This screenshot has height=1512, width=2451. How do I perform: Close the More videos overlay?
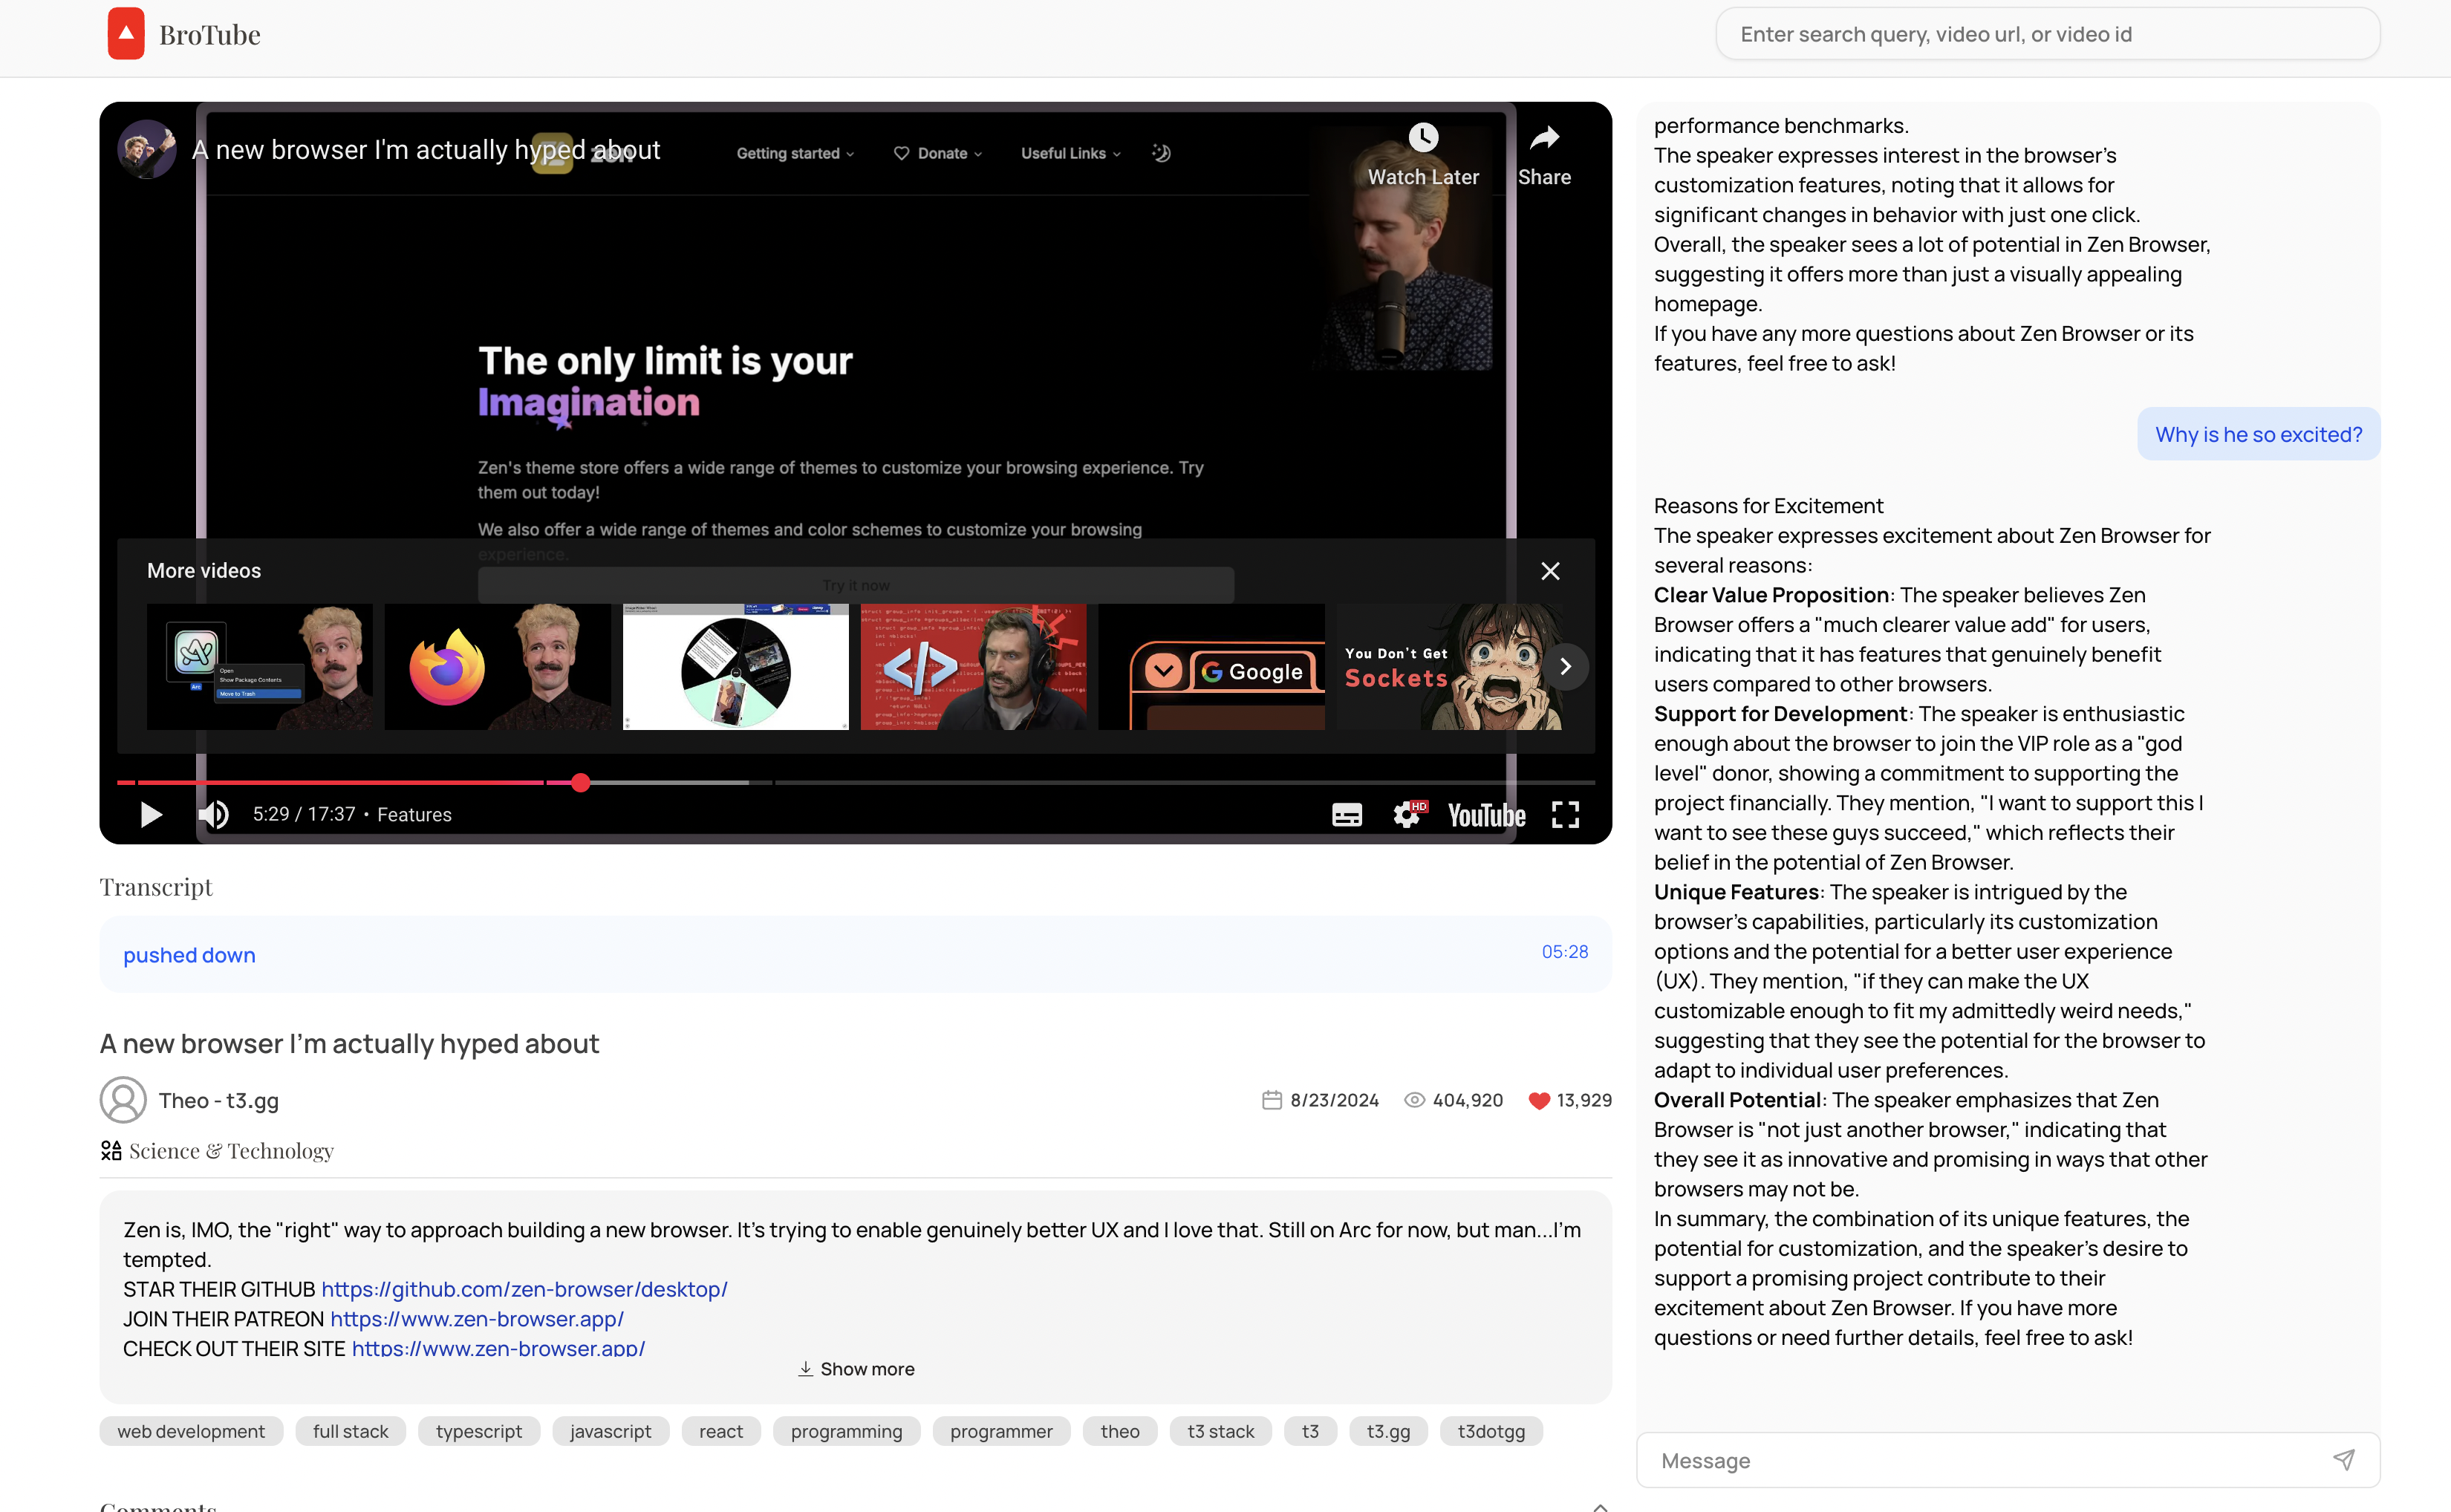click(x=1550, y=571)
